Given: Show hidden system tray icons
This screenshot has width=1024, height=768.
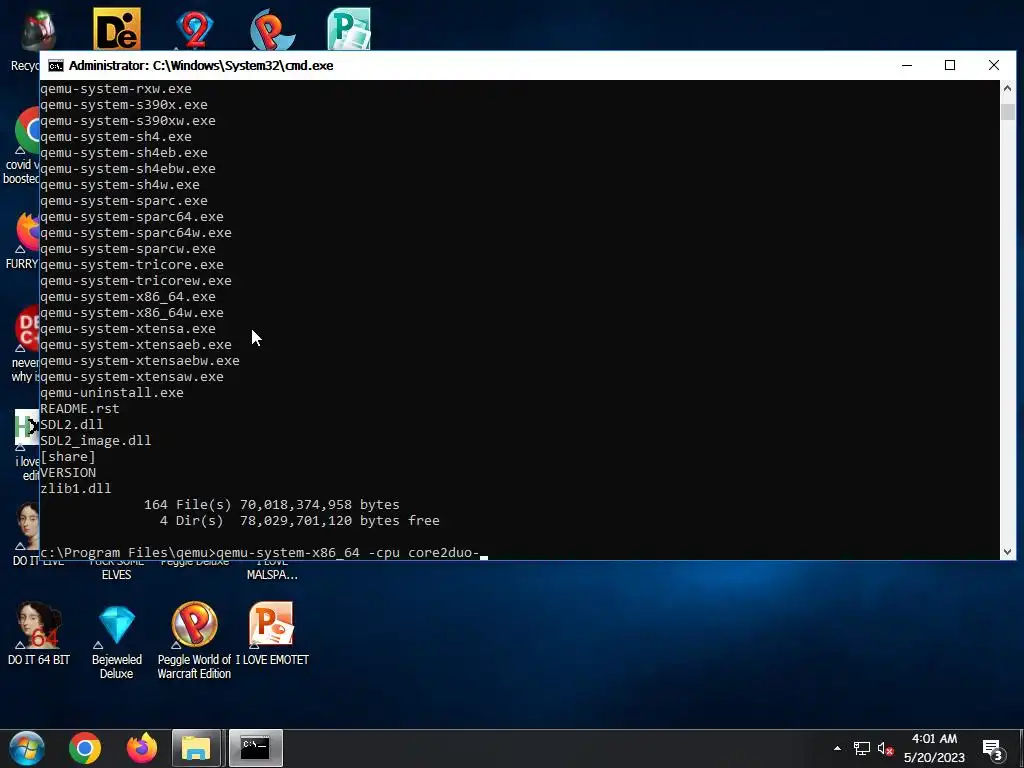Looking at the screenshot, I should pyautogui.click(x=837, y=748).
